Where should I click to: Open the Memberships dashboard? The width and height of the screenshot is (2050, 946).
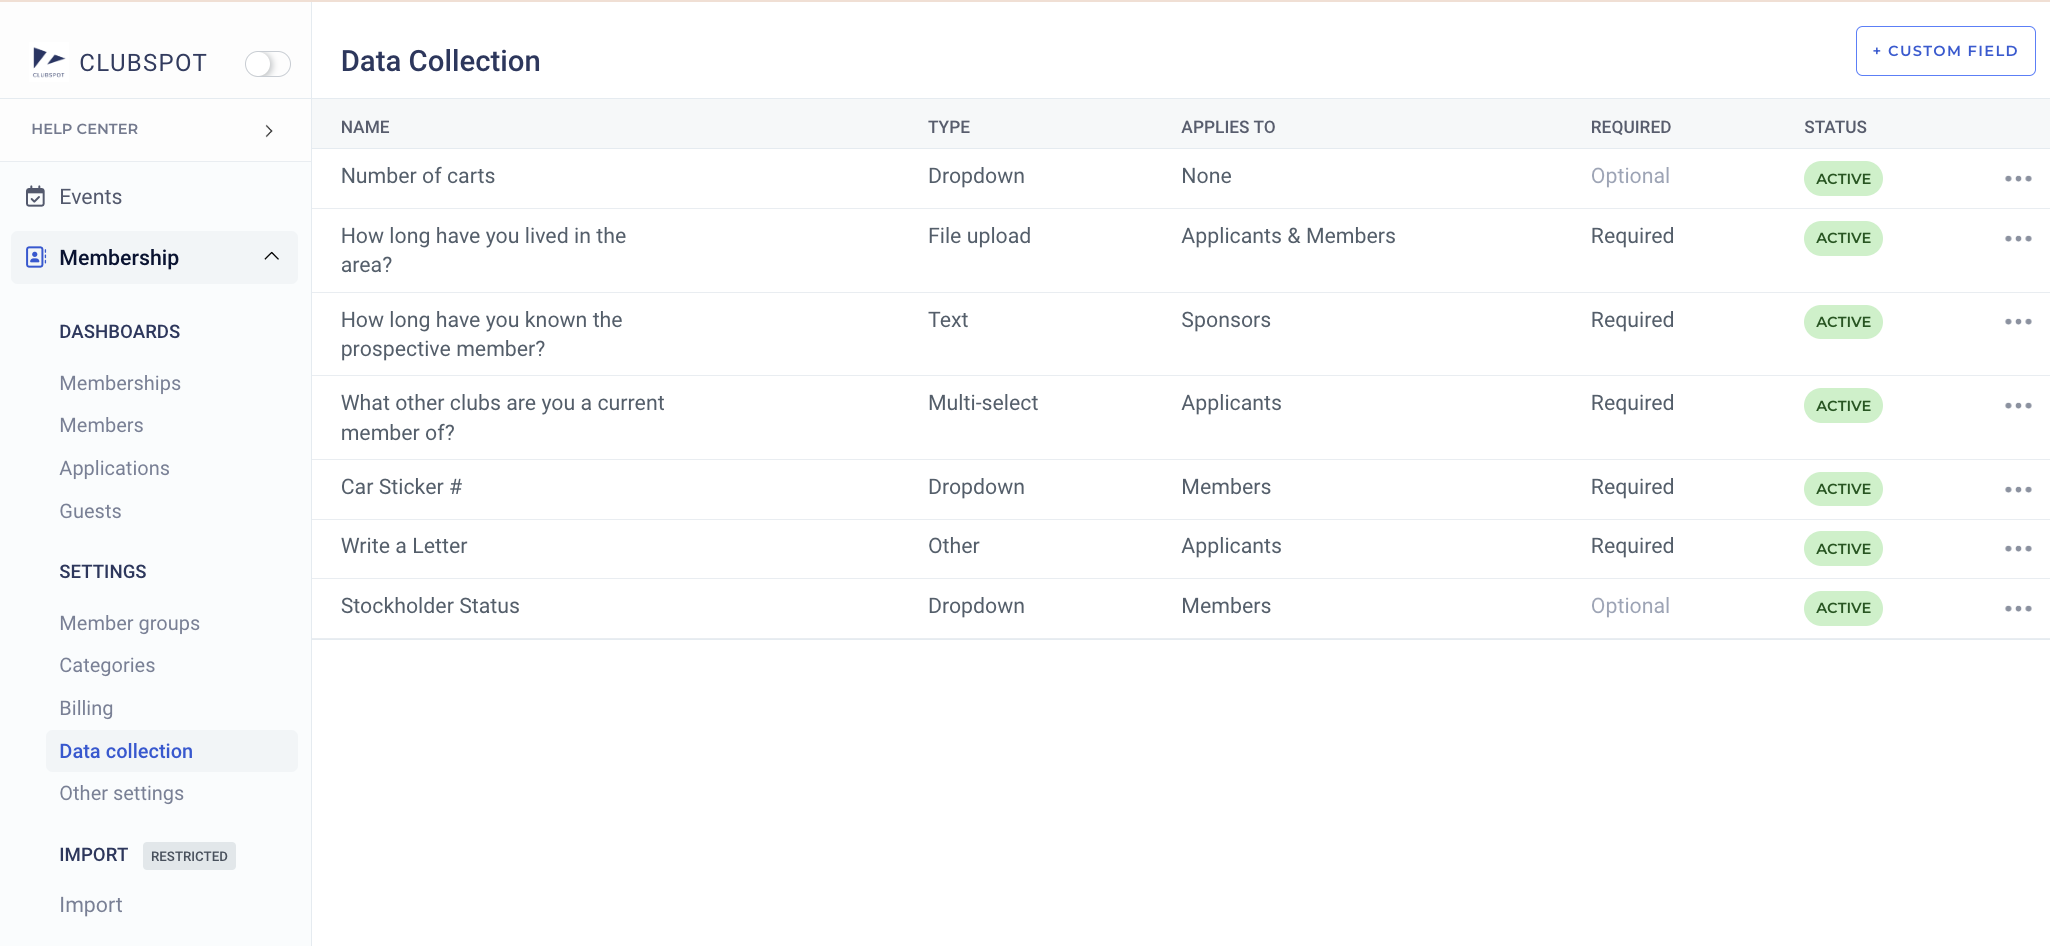point(120,383)
